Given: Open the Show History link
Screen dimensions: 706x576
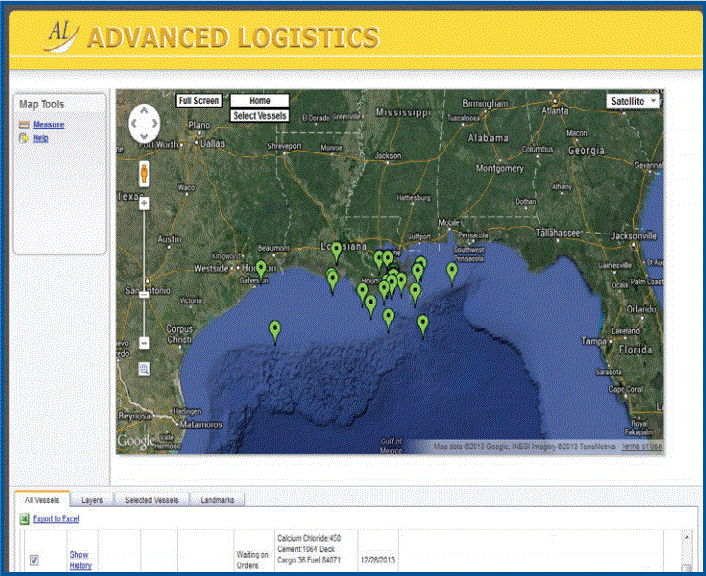Looking at the screenshot, I should (x=80, y=560).
